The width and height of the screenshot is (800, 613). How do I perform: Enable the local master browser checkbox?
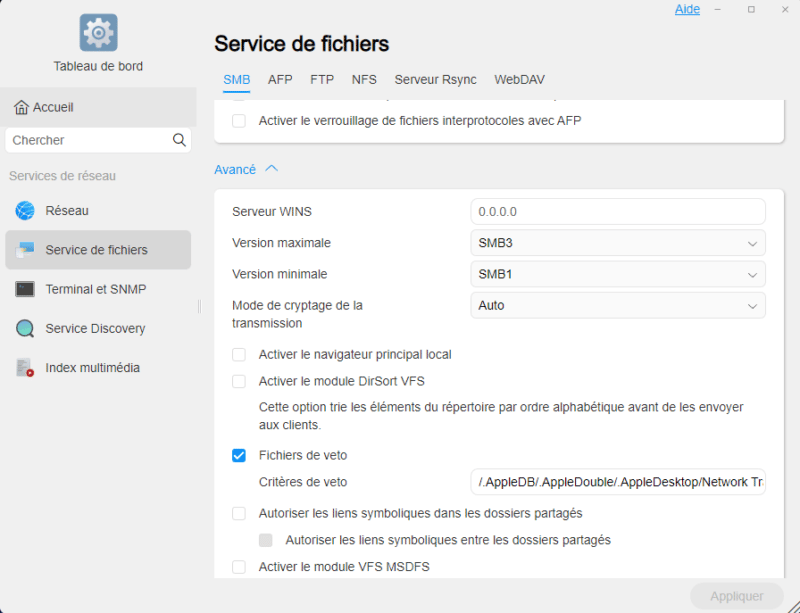239,354
